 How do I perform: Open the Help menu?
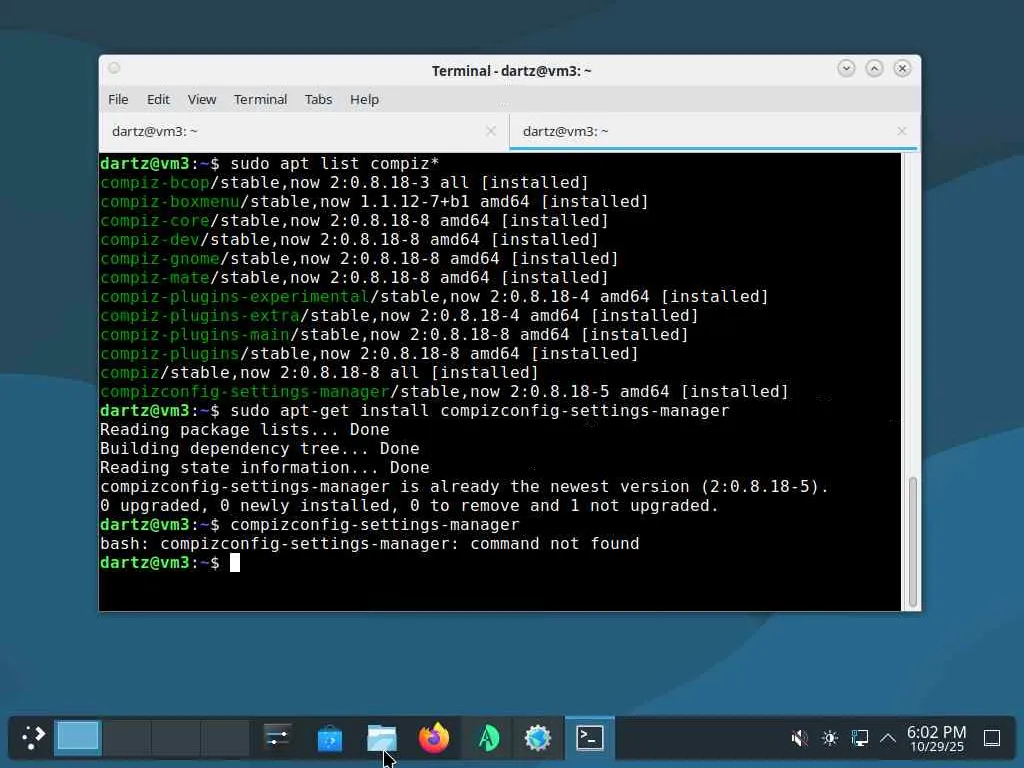[x=364, y=99]
